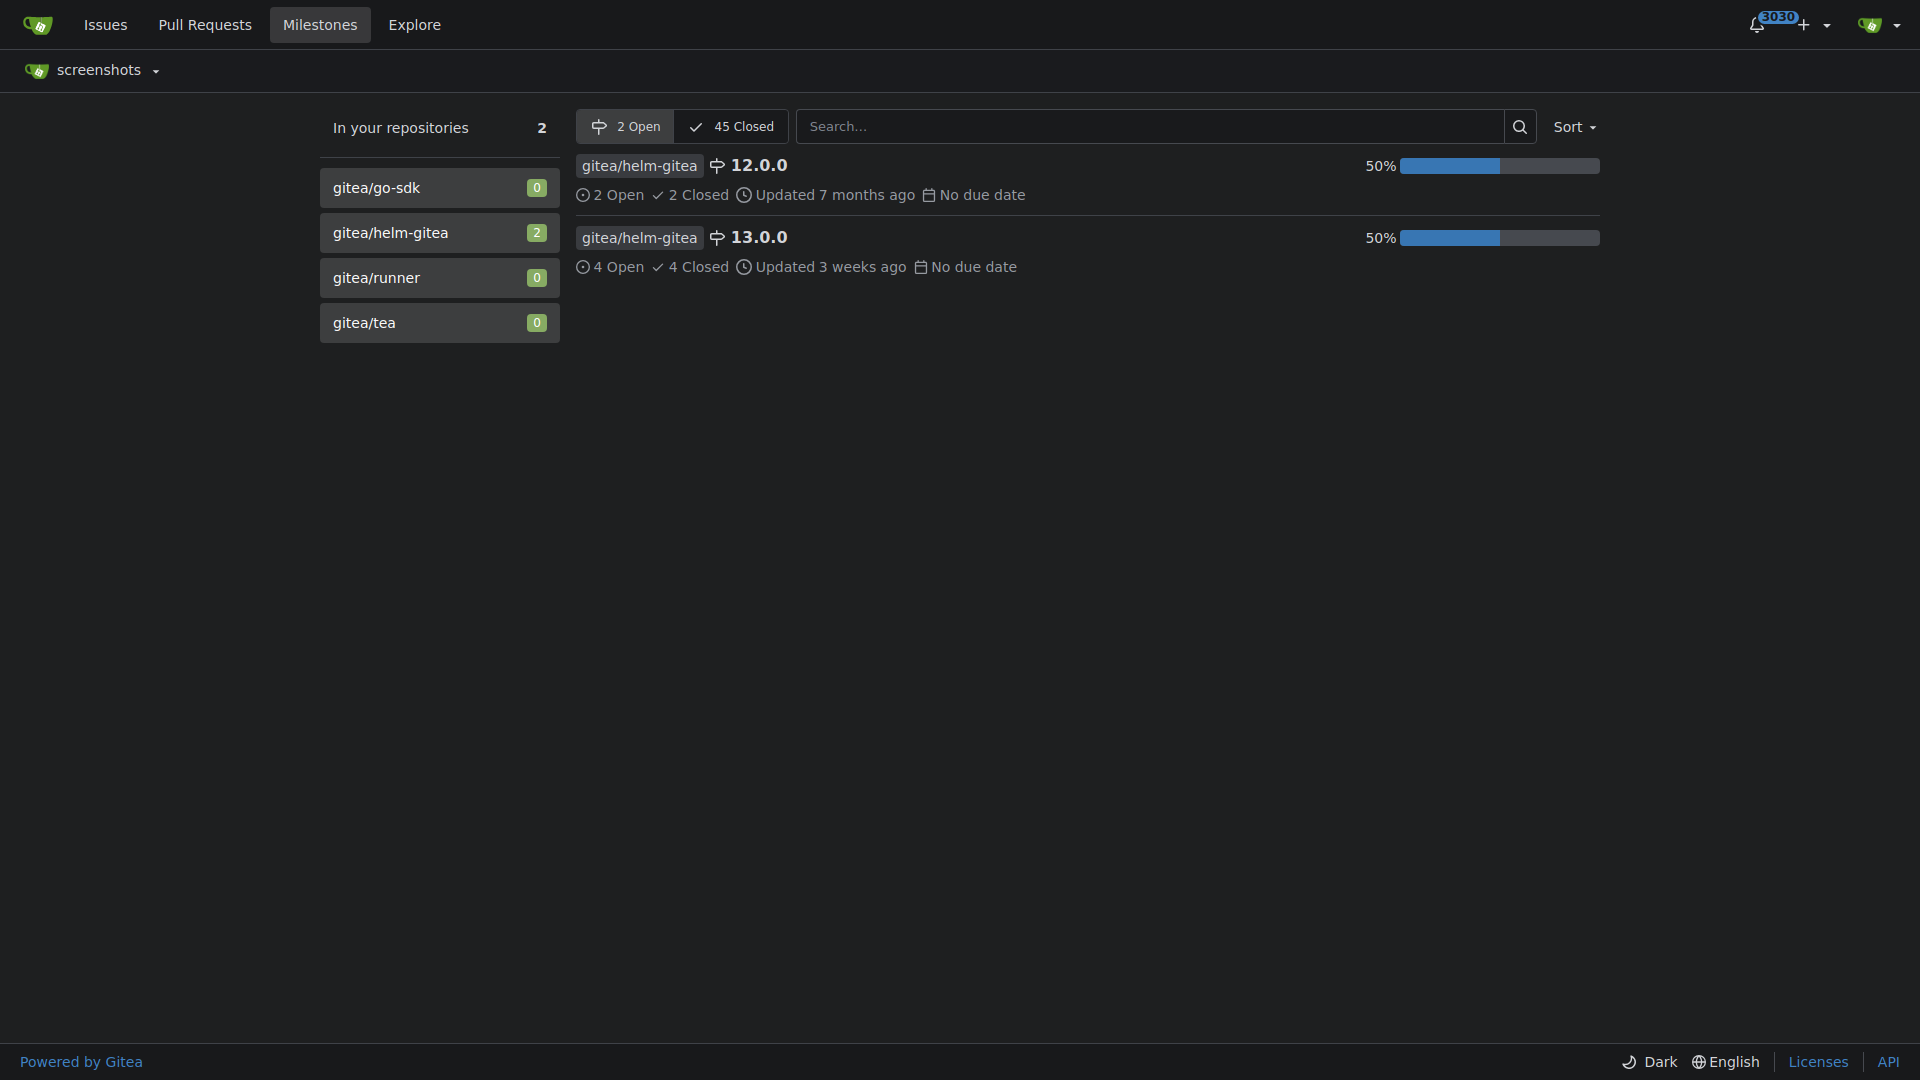
Task: Click the search magnifier button
Action: pyautogui.click(x=1520, y=127)
